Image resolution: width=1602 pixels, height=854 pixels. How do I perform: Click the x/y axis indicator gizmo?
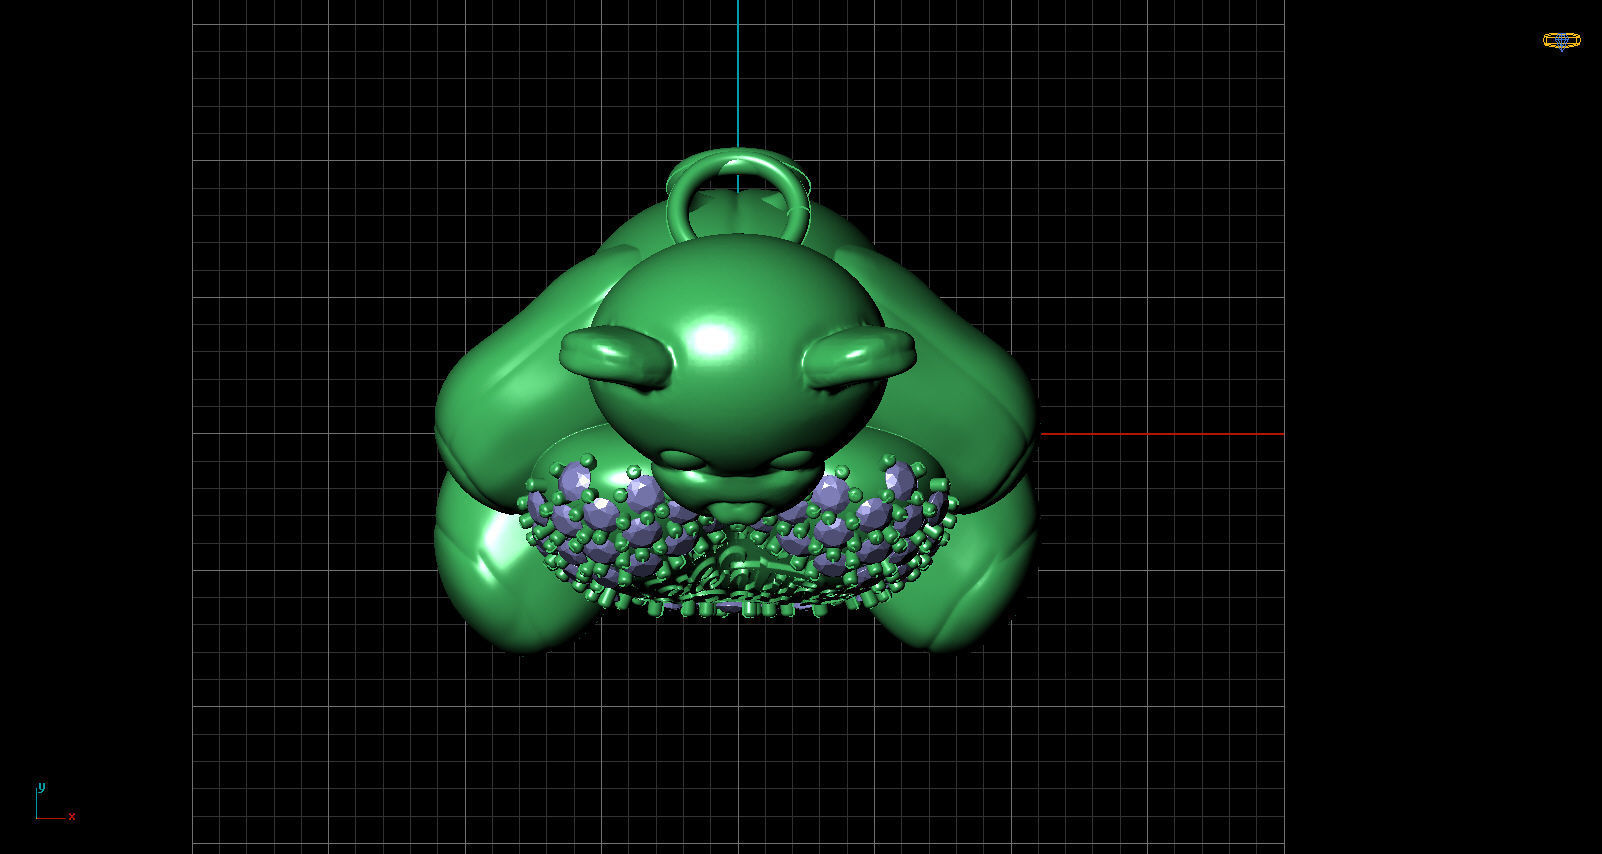tap(55, 803)
